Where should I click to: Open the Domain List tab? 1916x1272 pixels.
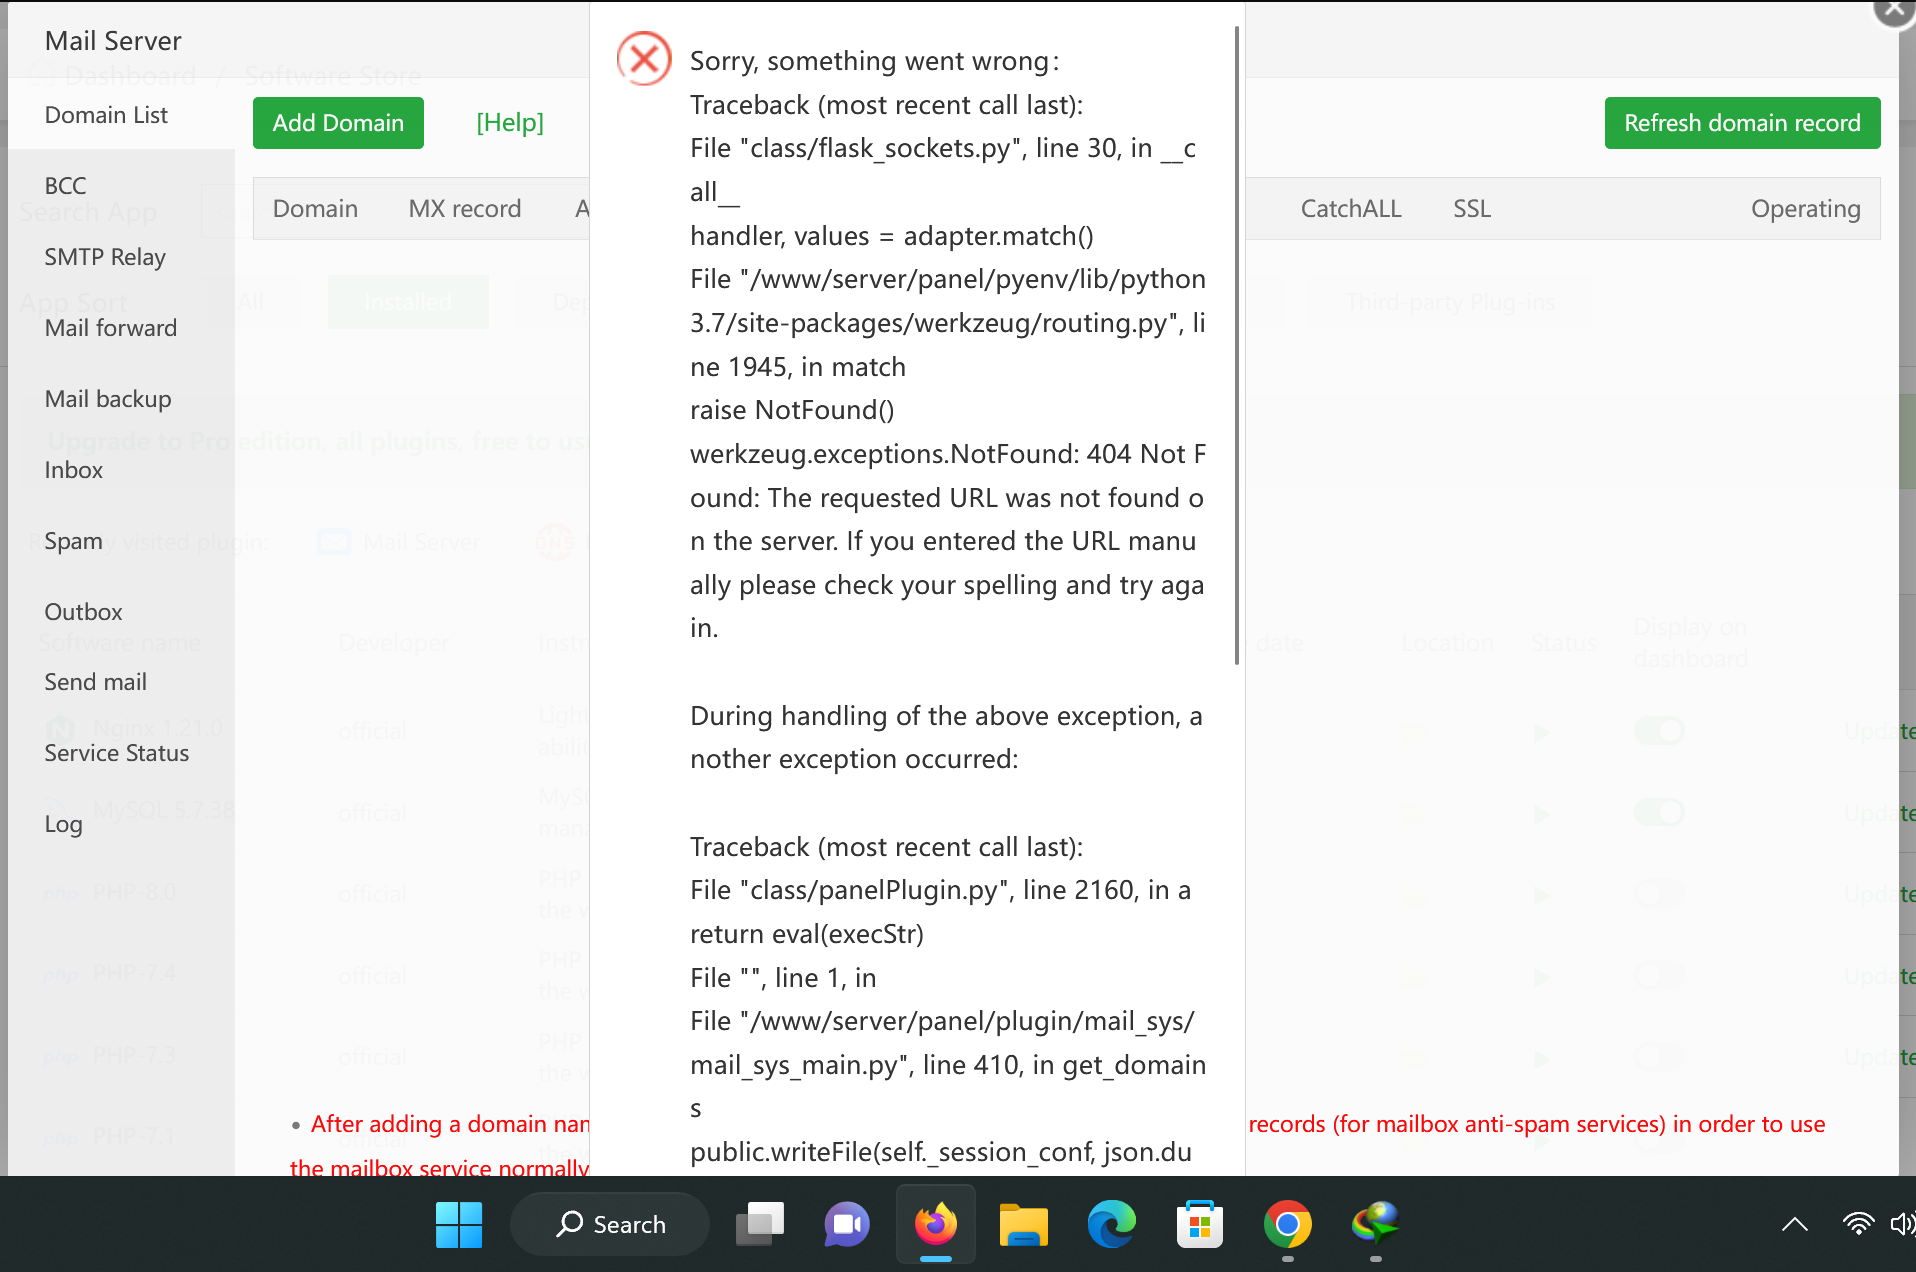(106, 115)
